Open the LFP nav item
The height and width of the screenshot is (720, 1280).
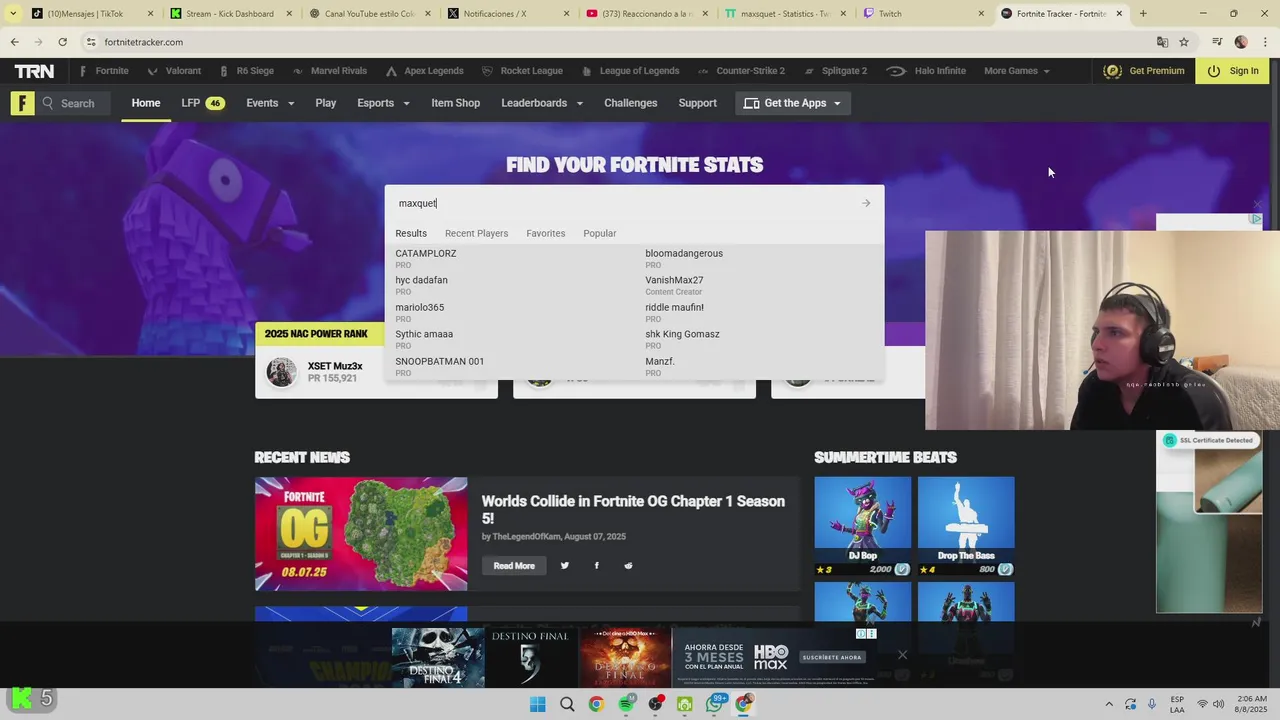[202, 103]
